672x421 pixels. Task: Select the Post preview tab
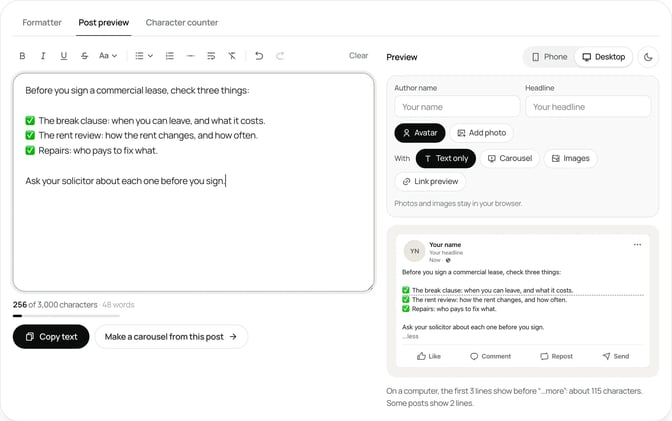point(104,22)
